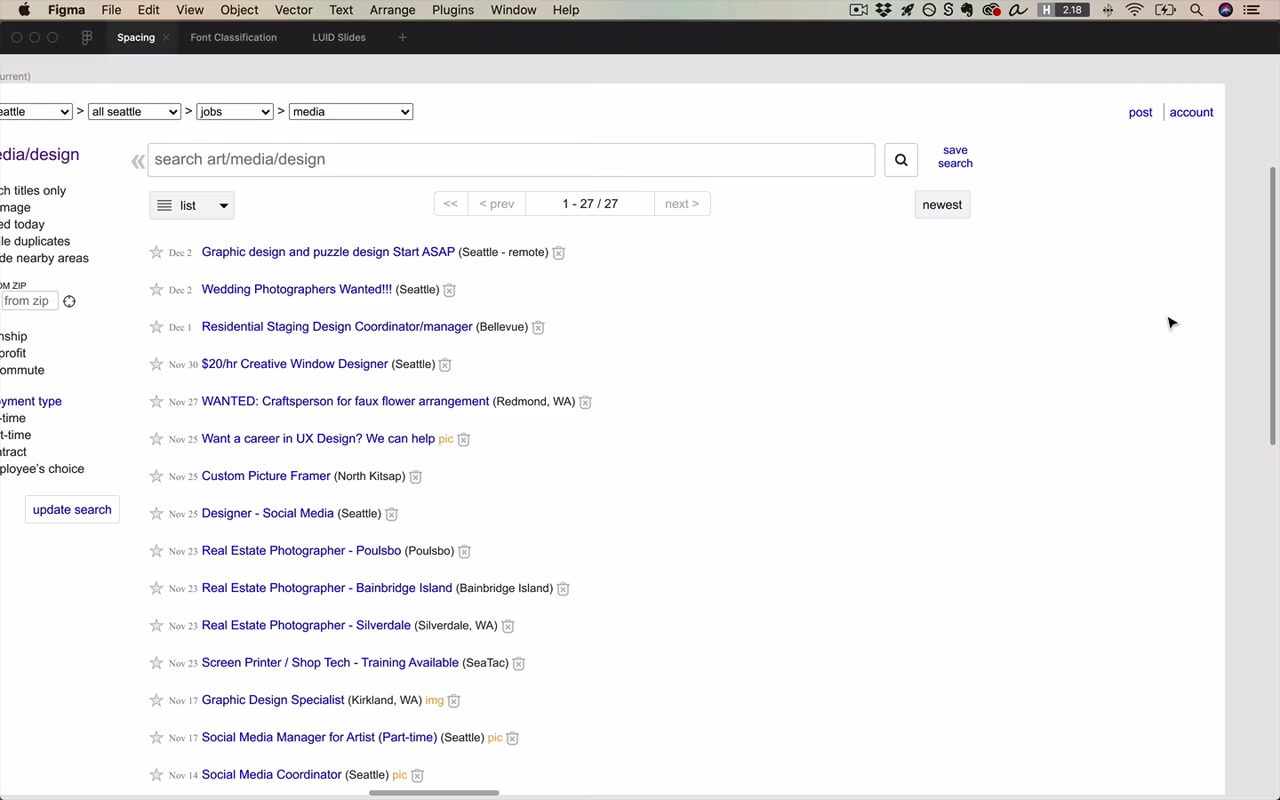Open macOS Spotlight search icon
The width and height of the screenshot is (1280, 800).
pyautogui.click(x=1196, y=10)
